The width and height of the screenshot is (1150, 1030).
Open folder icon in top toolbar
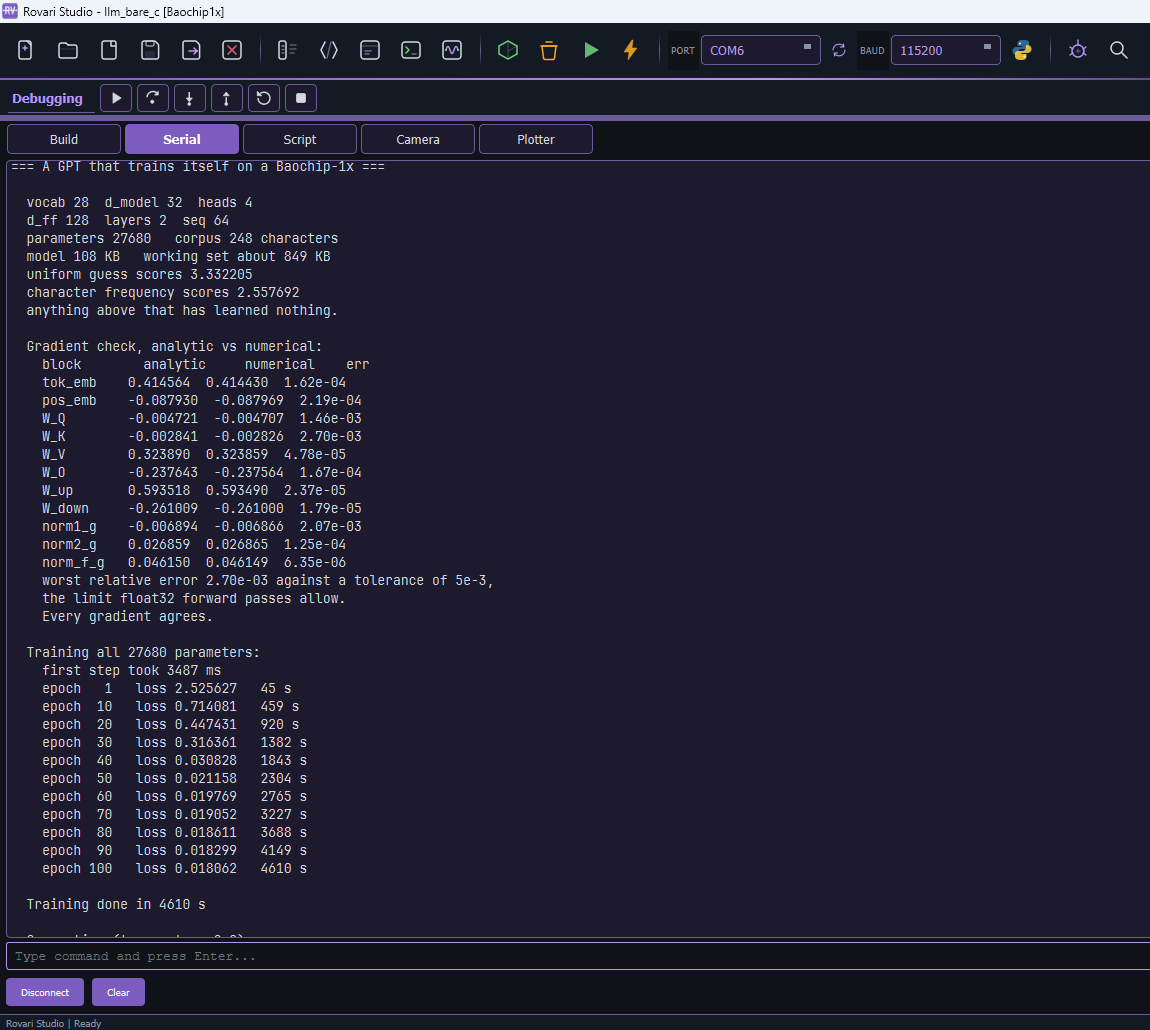pos(67,50)
